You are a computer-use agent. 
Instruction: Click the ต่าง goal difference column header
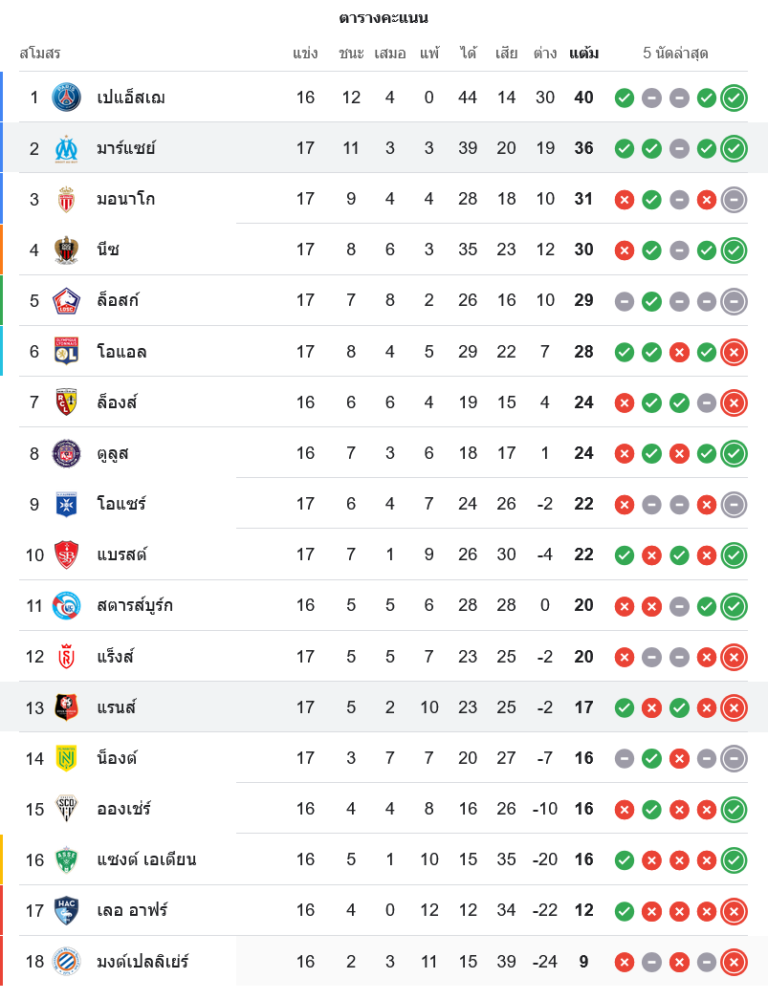click(x=545, y=53)
